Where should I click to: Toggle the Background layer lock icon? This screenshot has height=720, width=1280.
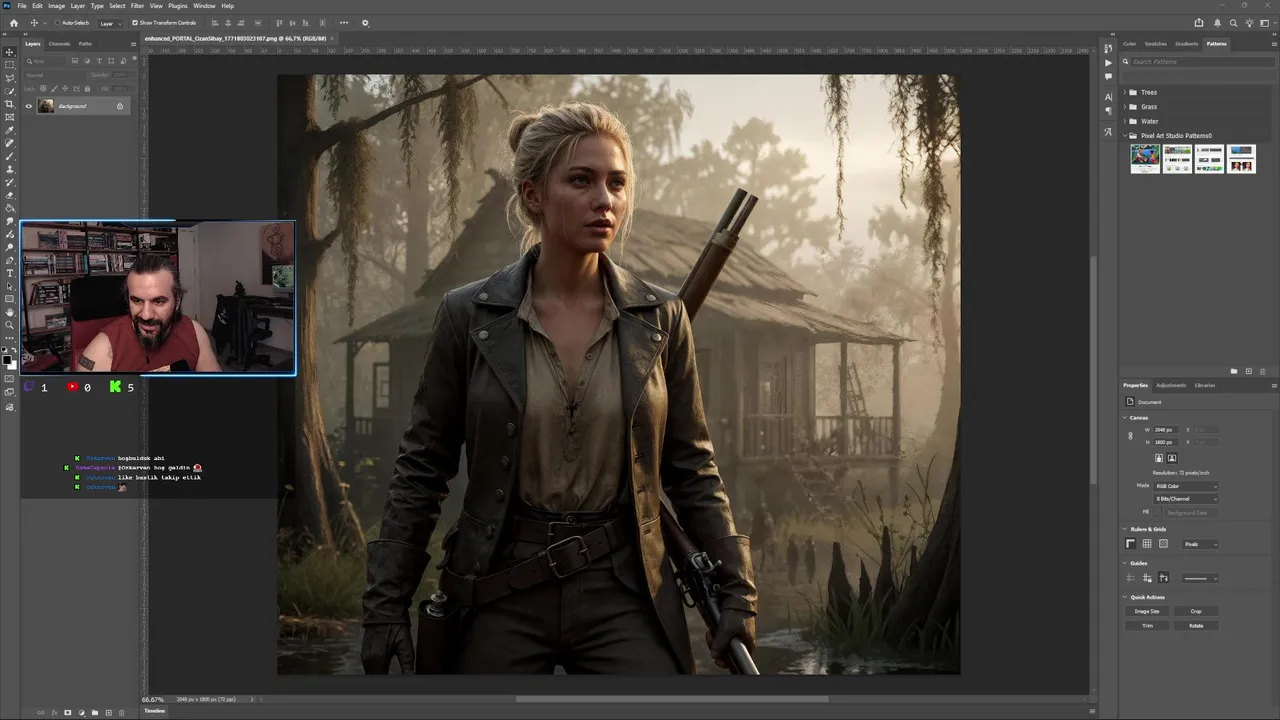[120, 106]
